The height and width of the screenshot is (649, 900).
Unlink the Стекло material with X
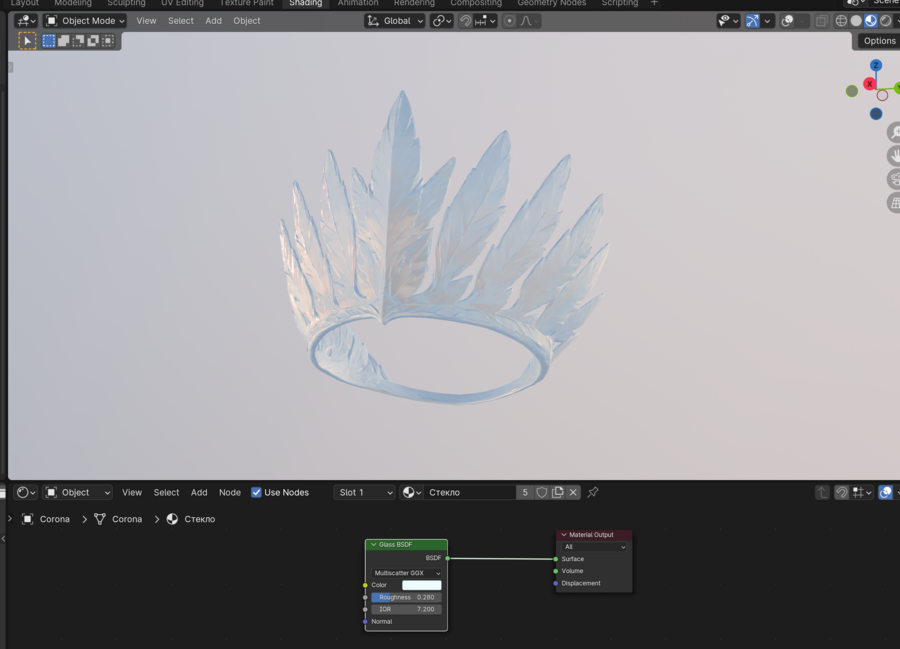pyautogui.click(x=573, y=492)
